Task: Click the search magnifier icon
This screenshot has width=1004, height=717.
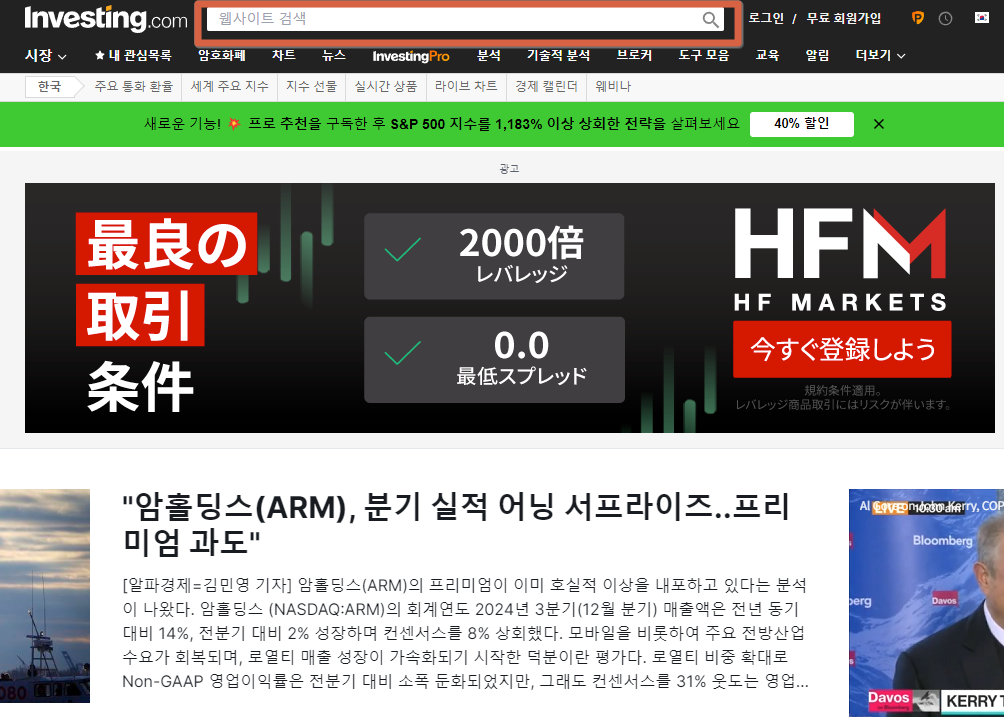Action: [711, 19]
